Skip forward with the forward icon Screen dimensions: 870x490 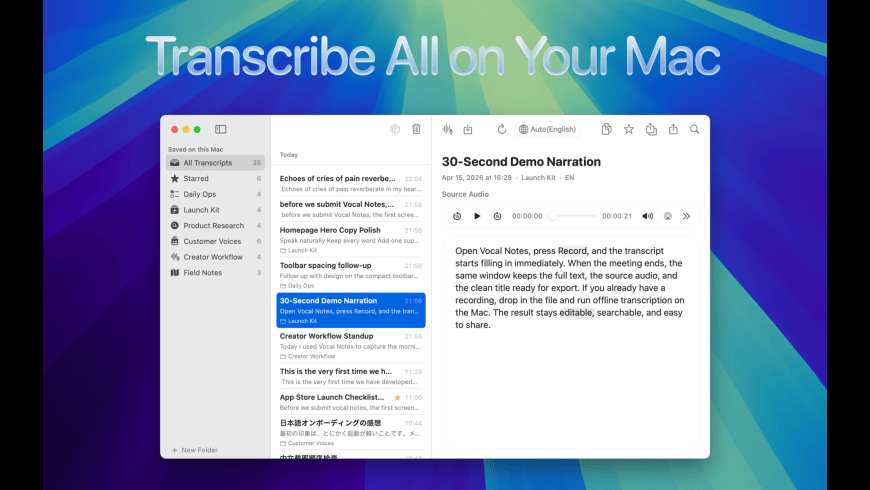point(497,216)
